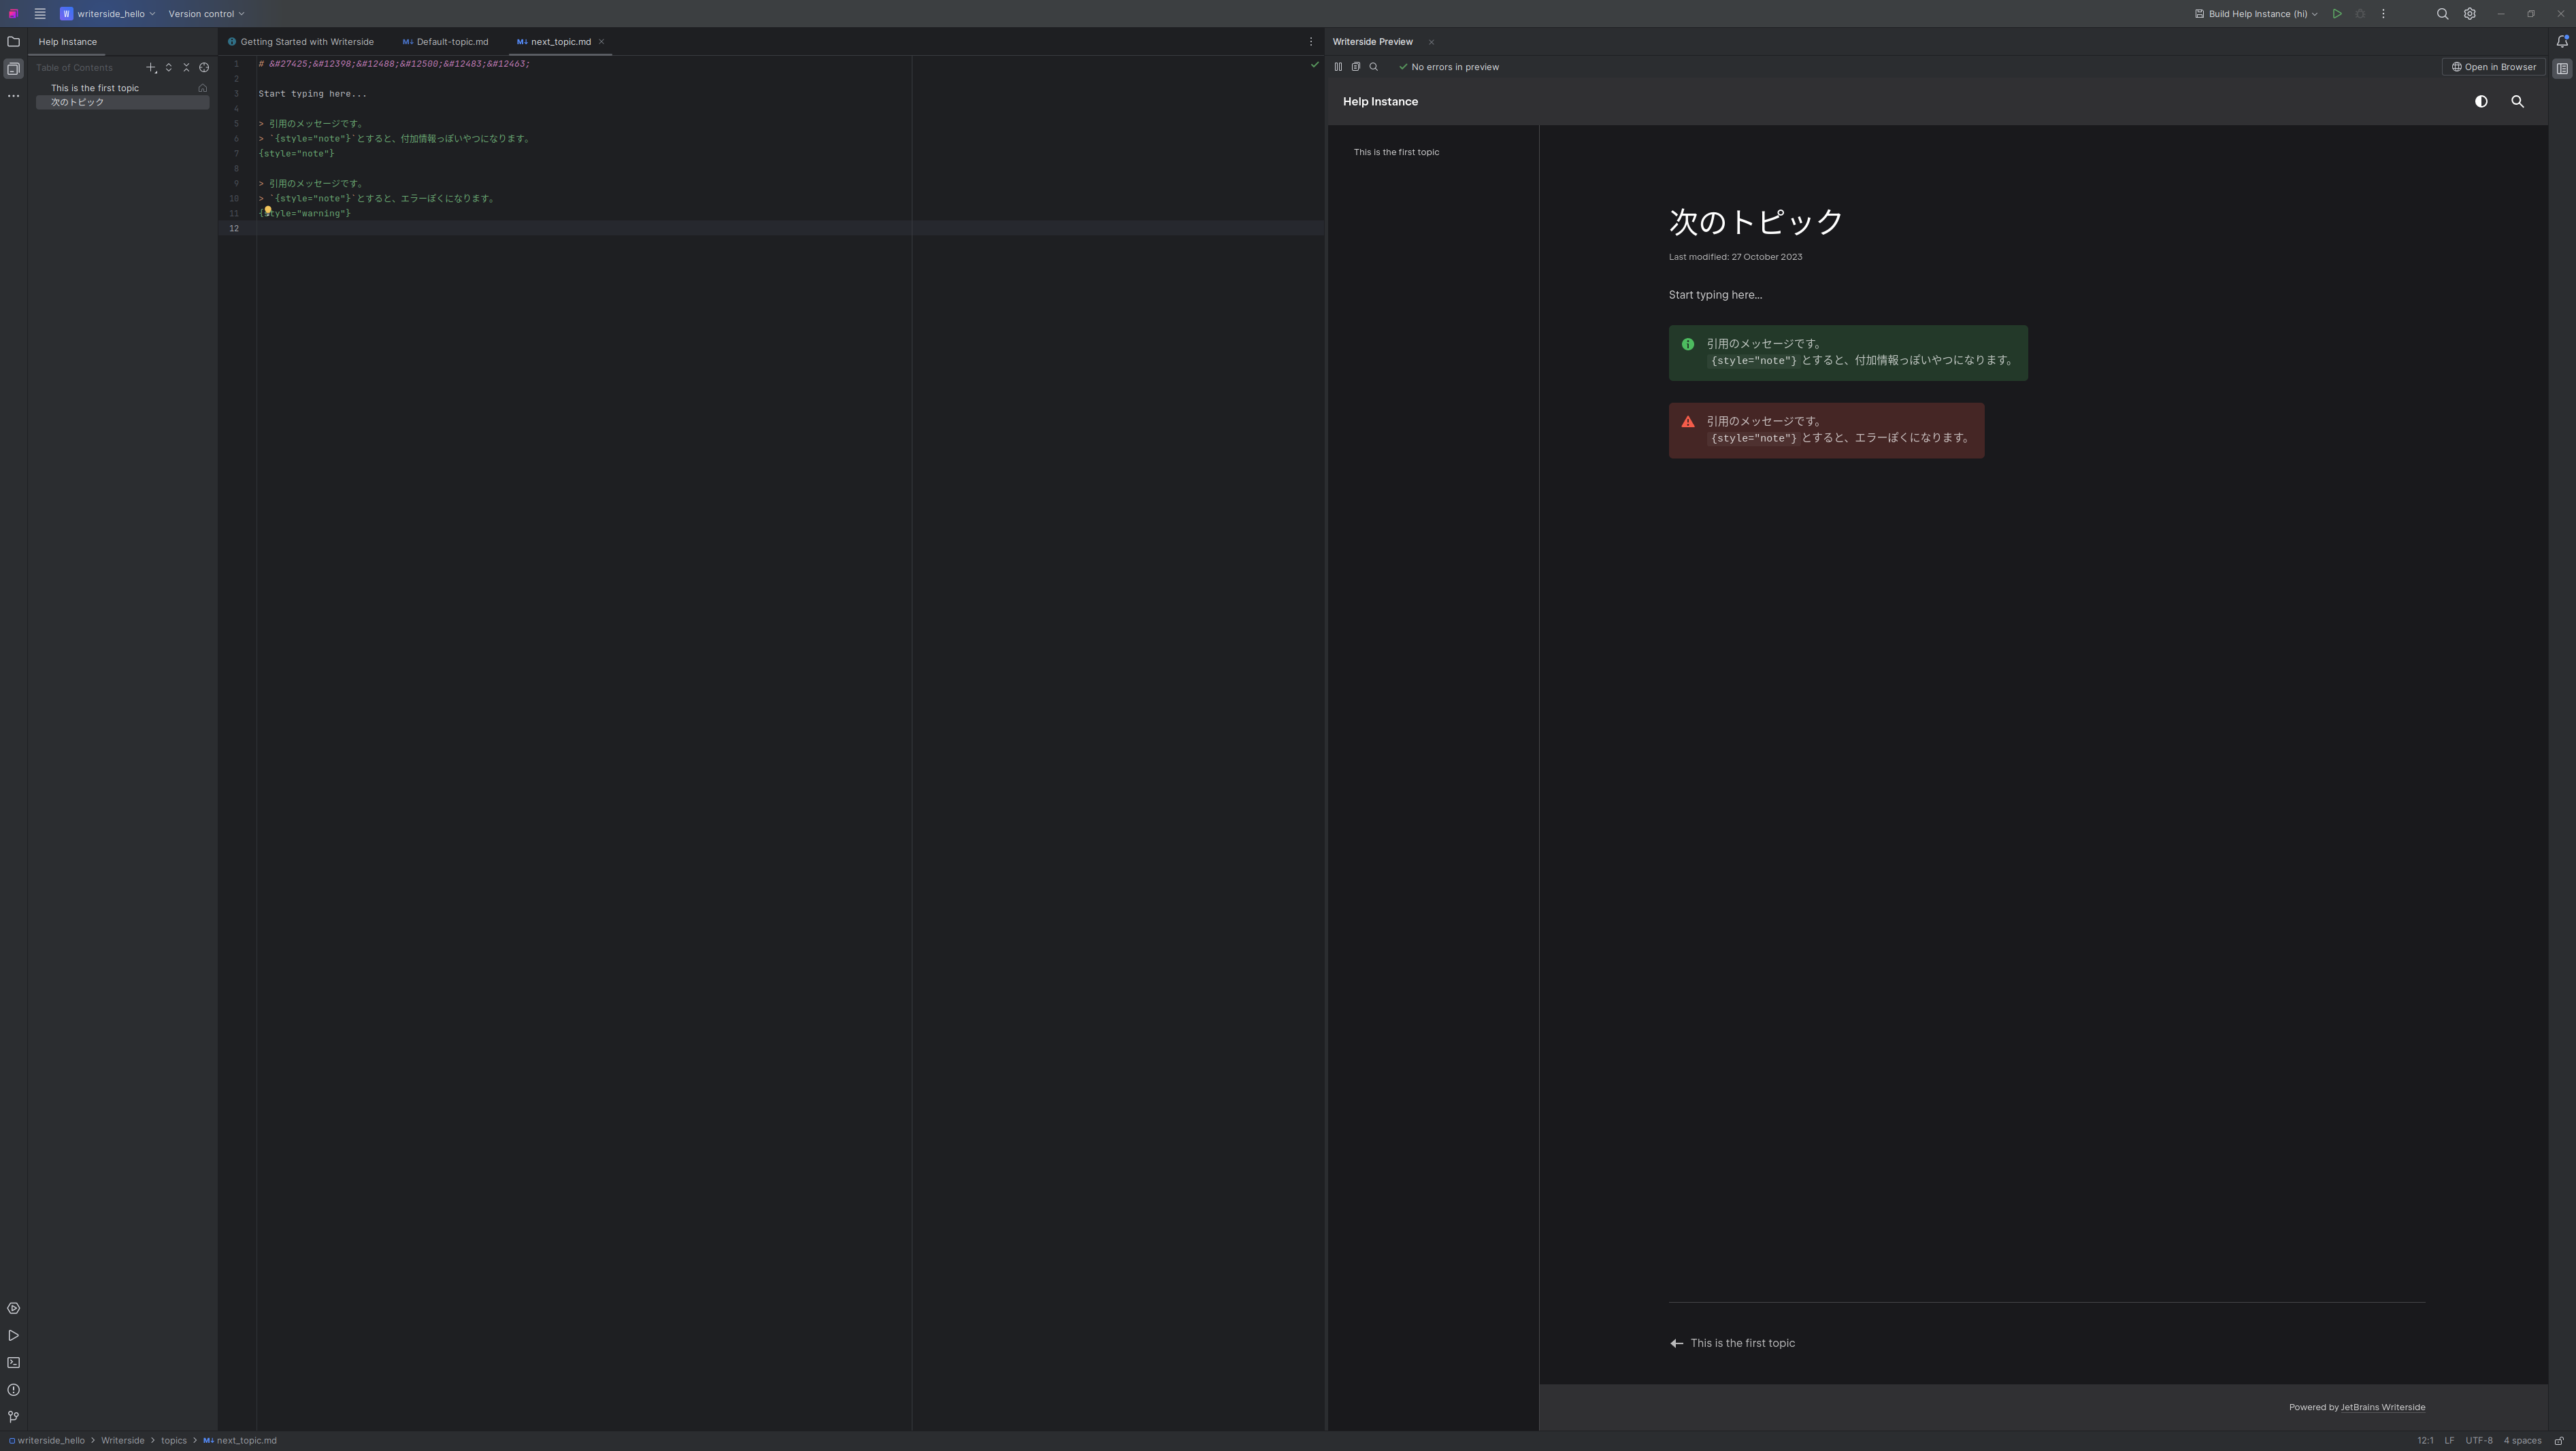Click the search magnifier in Help Instance header
Image resolution: width=2576 pixels, height=1451 pixels.
pos(2517,102)
